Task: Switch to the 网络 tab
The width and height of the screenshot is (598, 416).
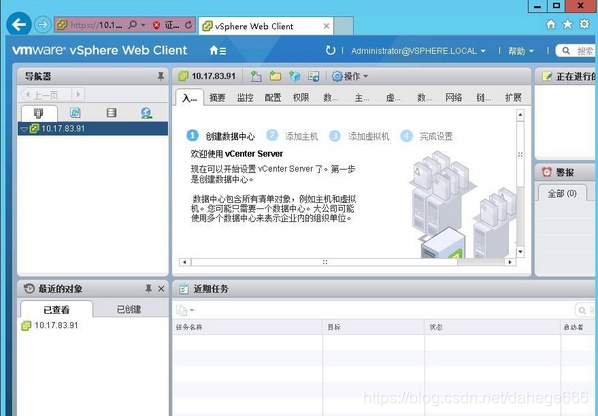Action: [x=454, y=98]
